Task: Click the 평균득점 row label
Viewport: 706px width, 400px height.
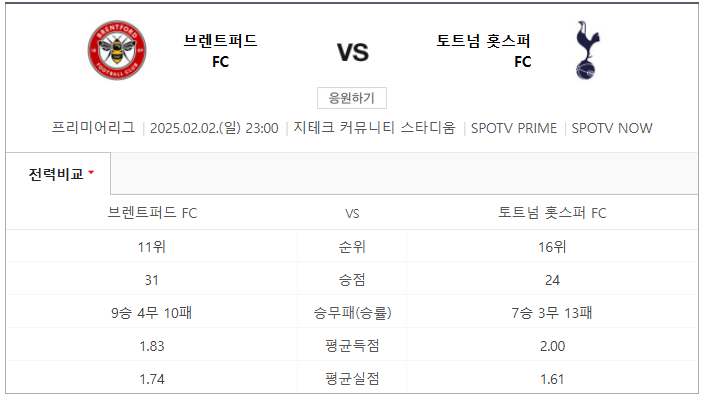Action: [352, 346]
